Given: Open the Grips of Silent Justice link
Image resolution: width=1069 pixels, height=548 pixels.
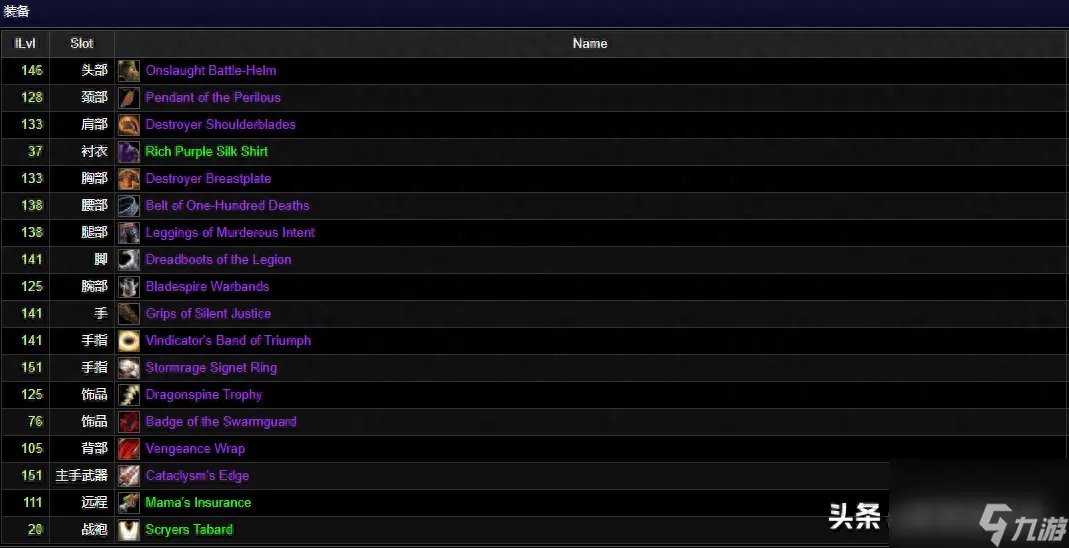Looking at the screenshot, I should tap(208, 314).
